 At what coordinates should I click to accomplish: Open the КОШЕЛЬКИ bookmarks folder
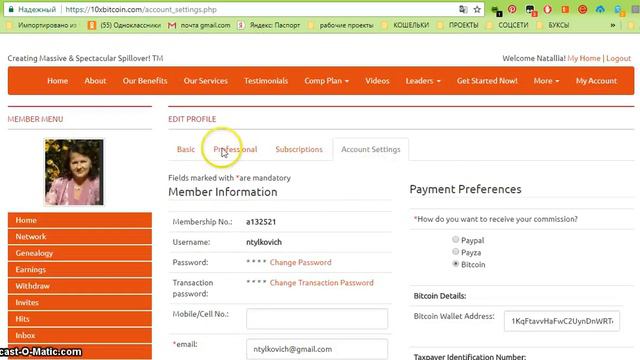click(x=405, y=25)
